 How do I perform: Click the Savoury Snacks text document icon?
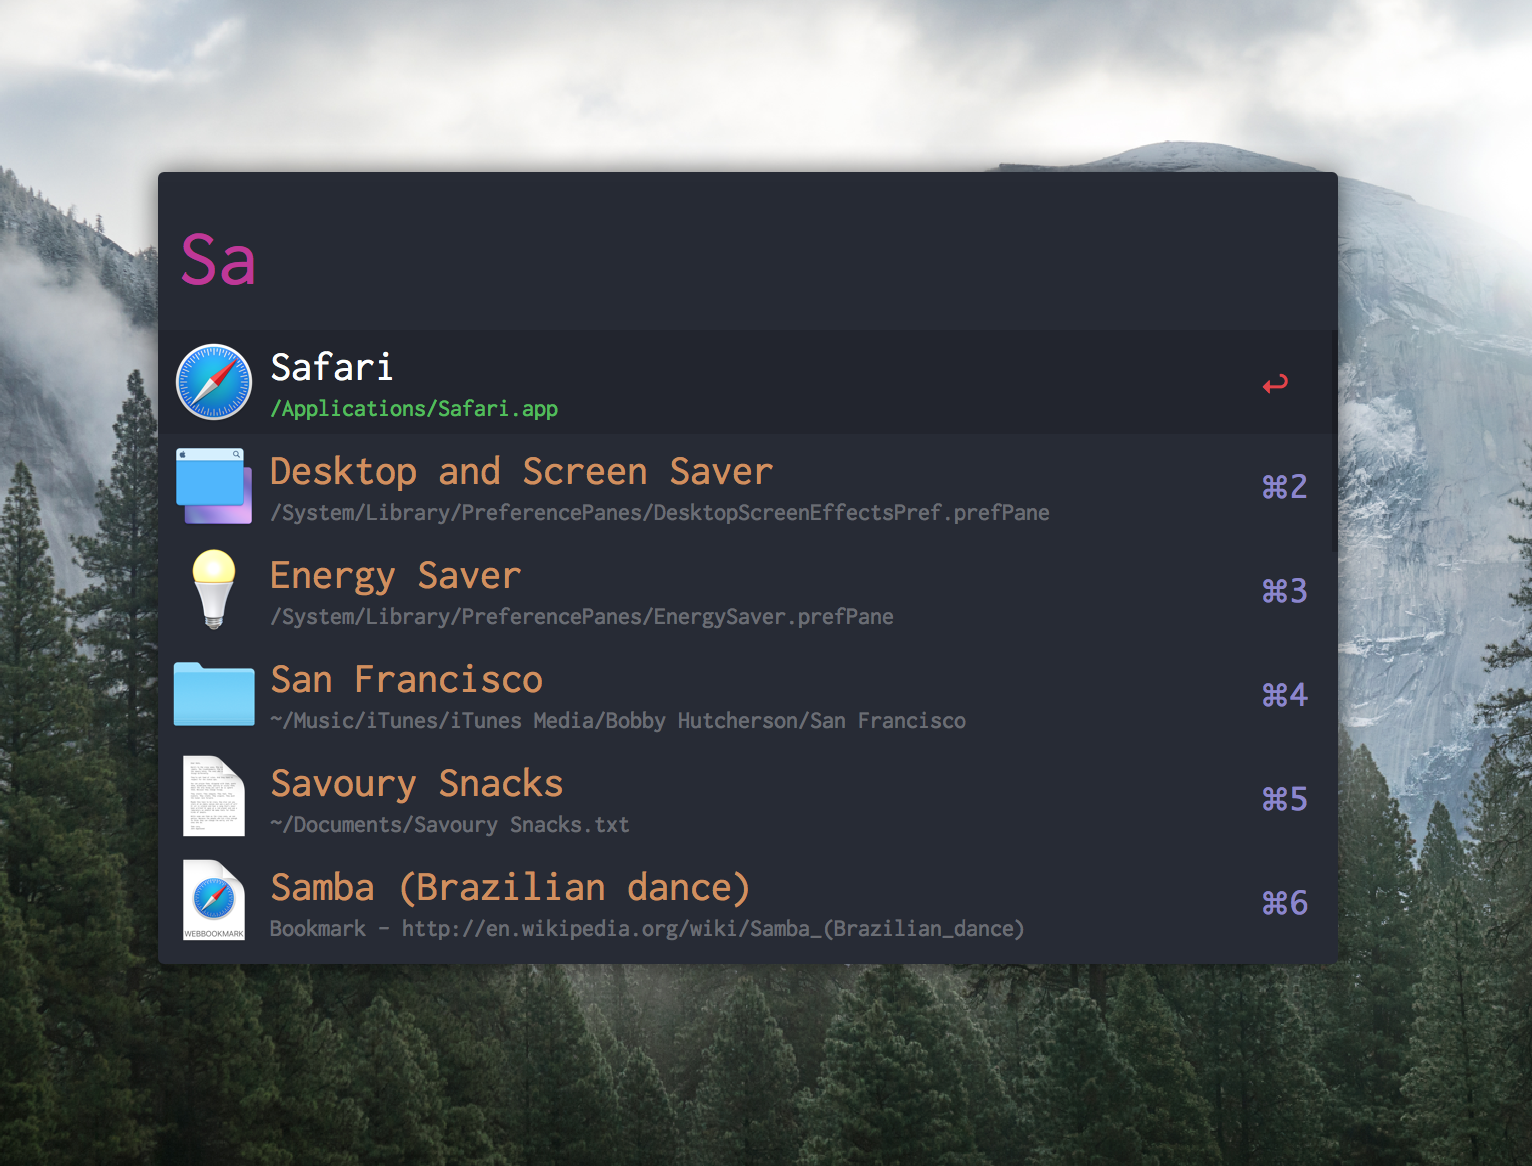(x=214, y=797)
